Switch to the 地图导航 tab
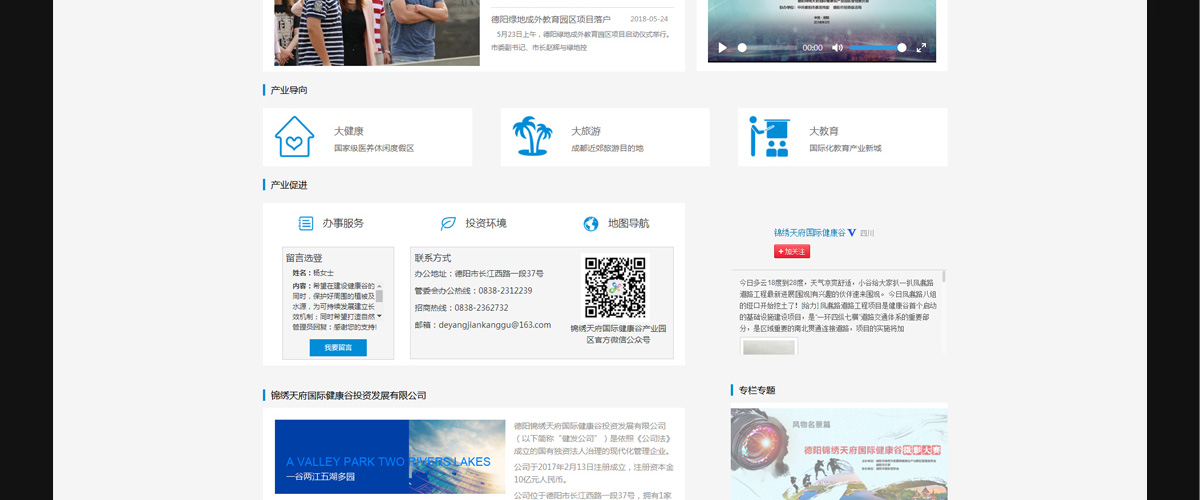The height and width of the screenshot is (500, 1200). point(616,224)
